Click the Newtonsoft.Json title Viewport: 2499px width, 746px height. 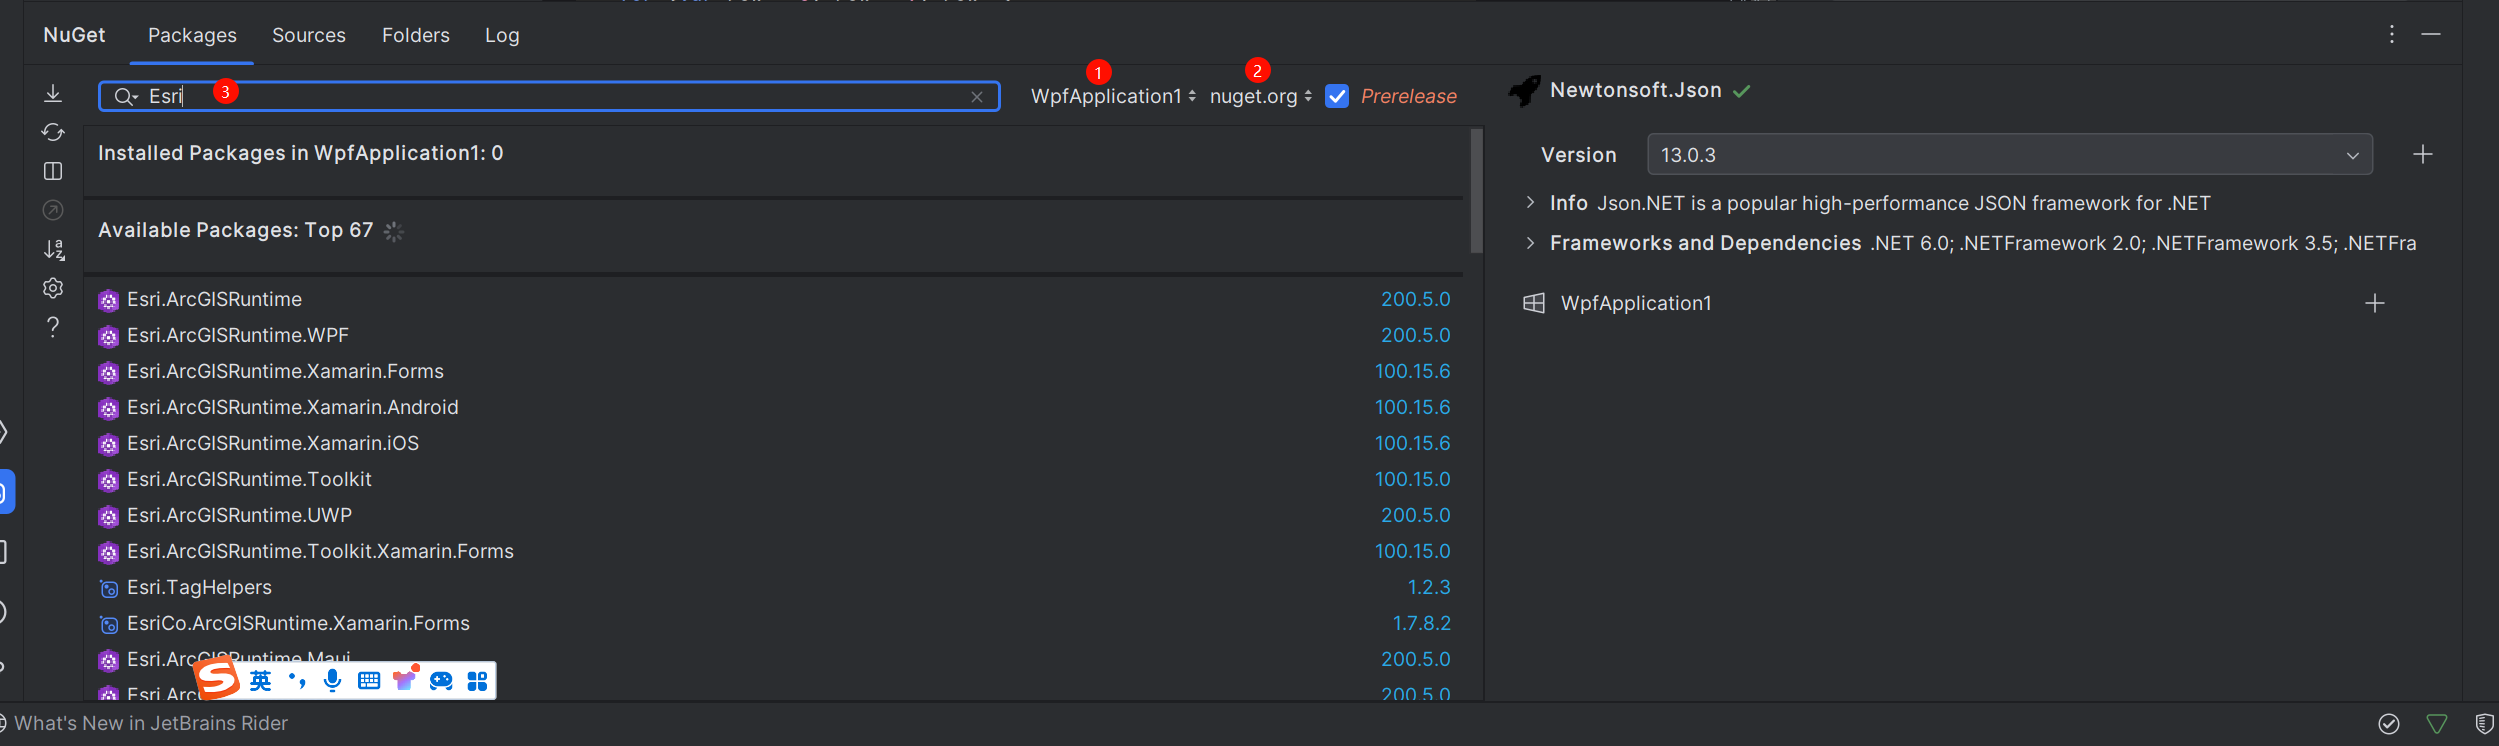[x=1636, y=90]
